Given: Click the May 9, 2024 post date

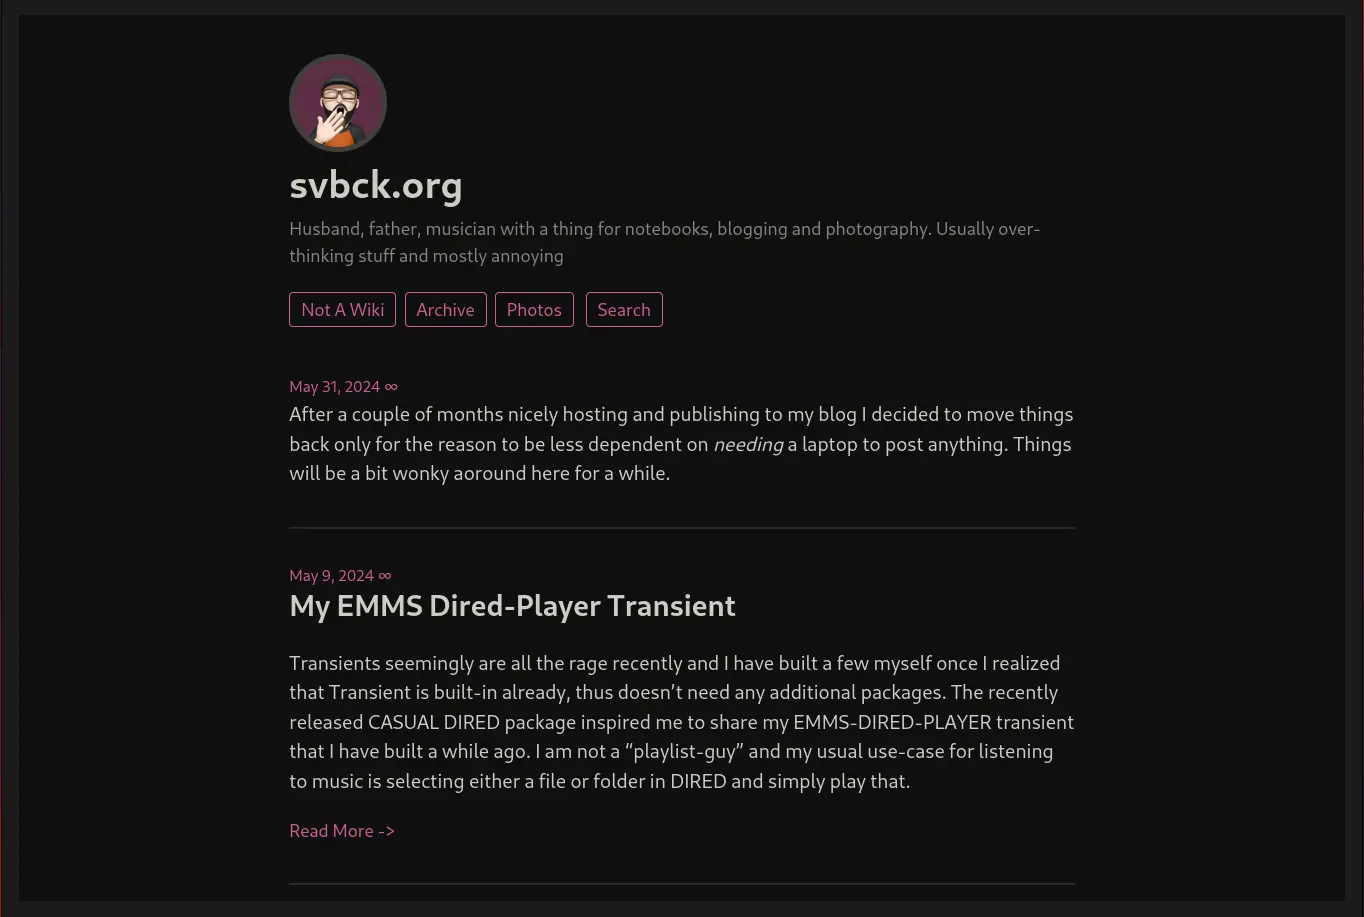Looking at the screenshot, I should (x=331, y=576).
